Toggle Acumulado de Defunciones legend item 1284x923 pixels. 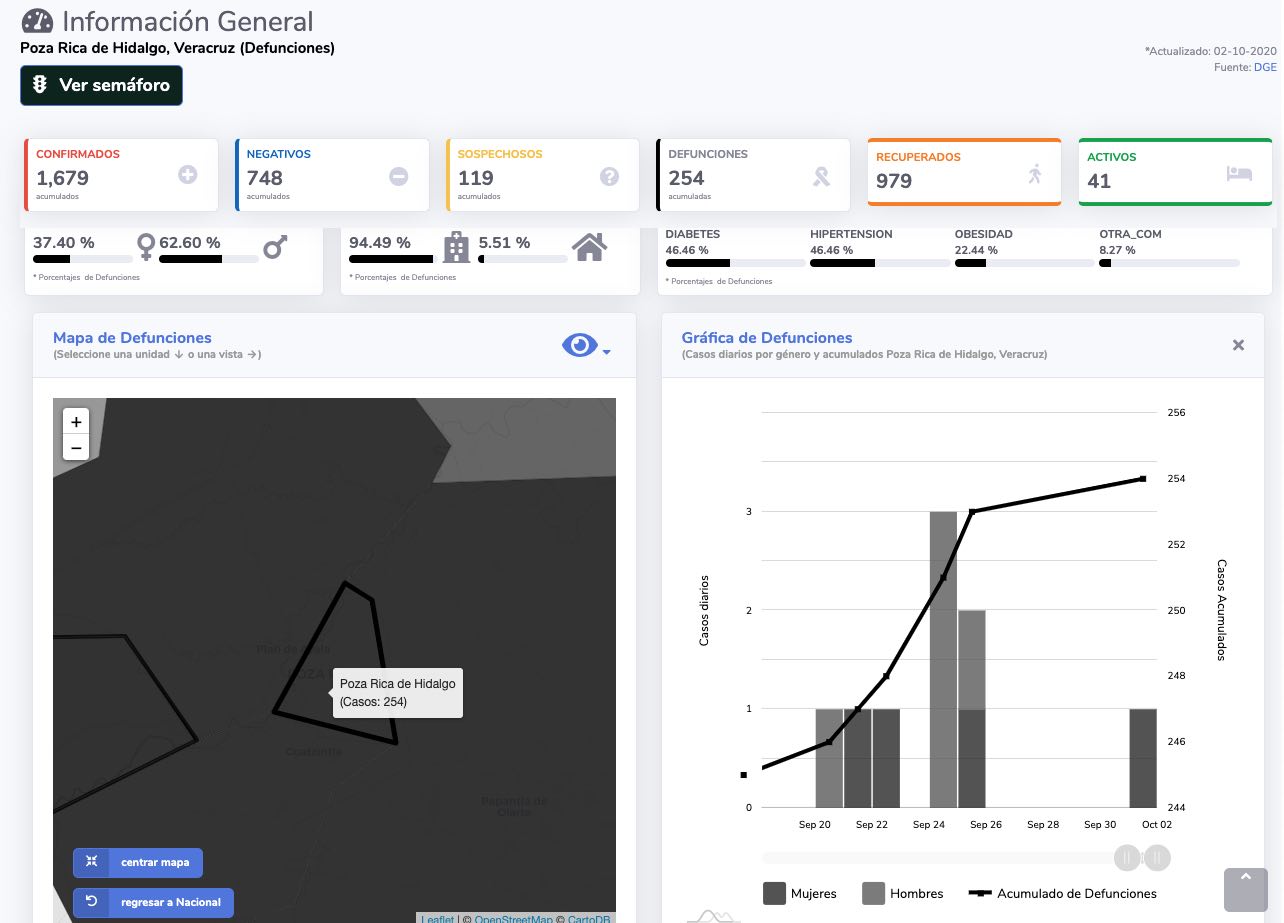[x=1062, y=894]
